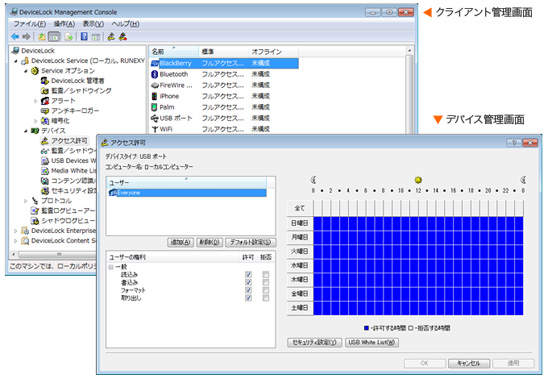
Task: Select the iPhone device row
Action: pyautogui.click(x=224, y=96)
